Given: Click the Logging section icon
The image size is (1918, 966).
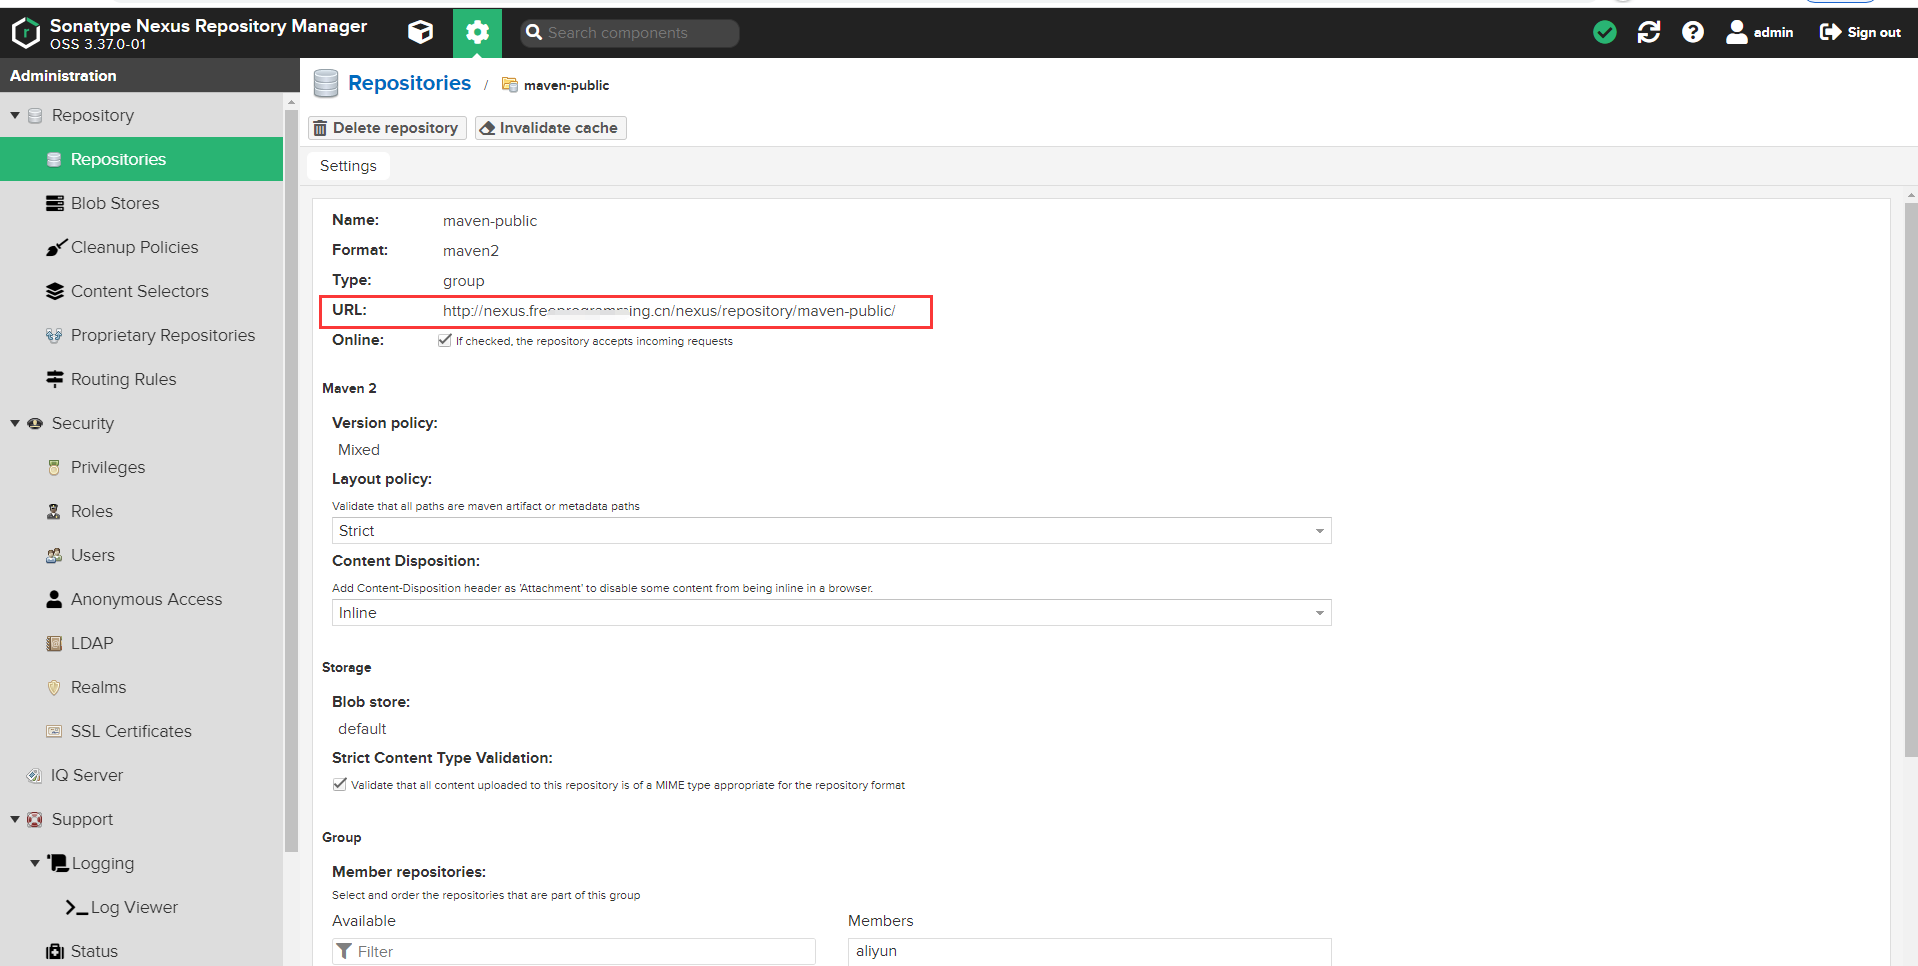Looking at the screenshot, I should 58,863.
